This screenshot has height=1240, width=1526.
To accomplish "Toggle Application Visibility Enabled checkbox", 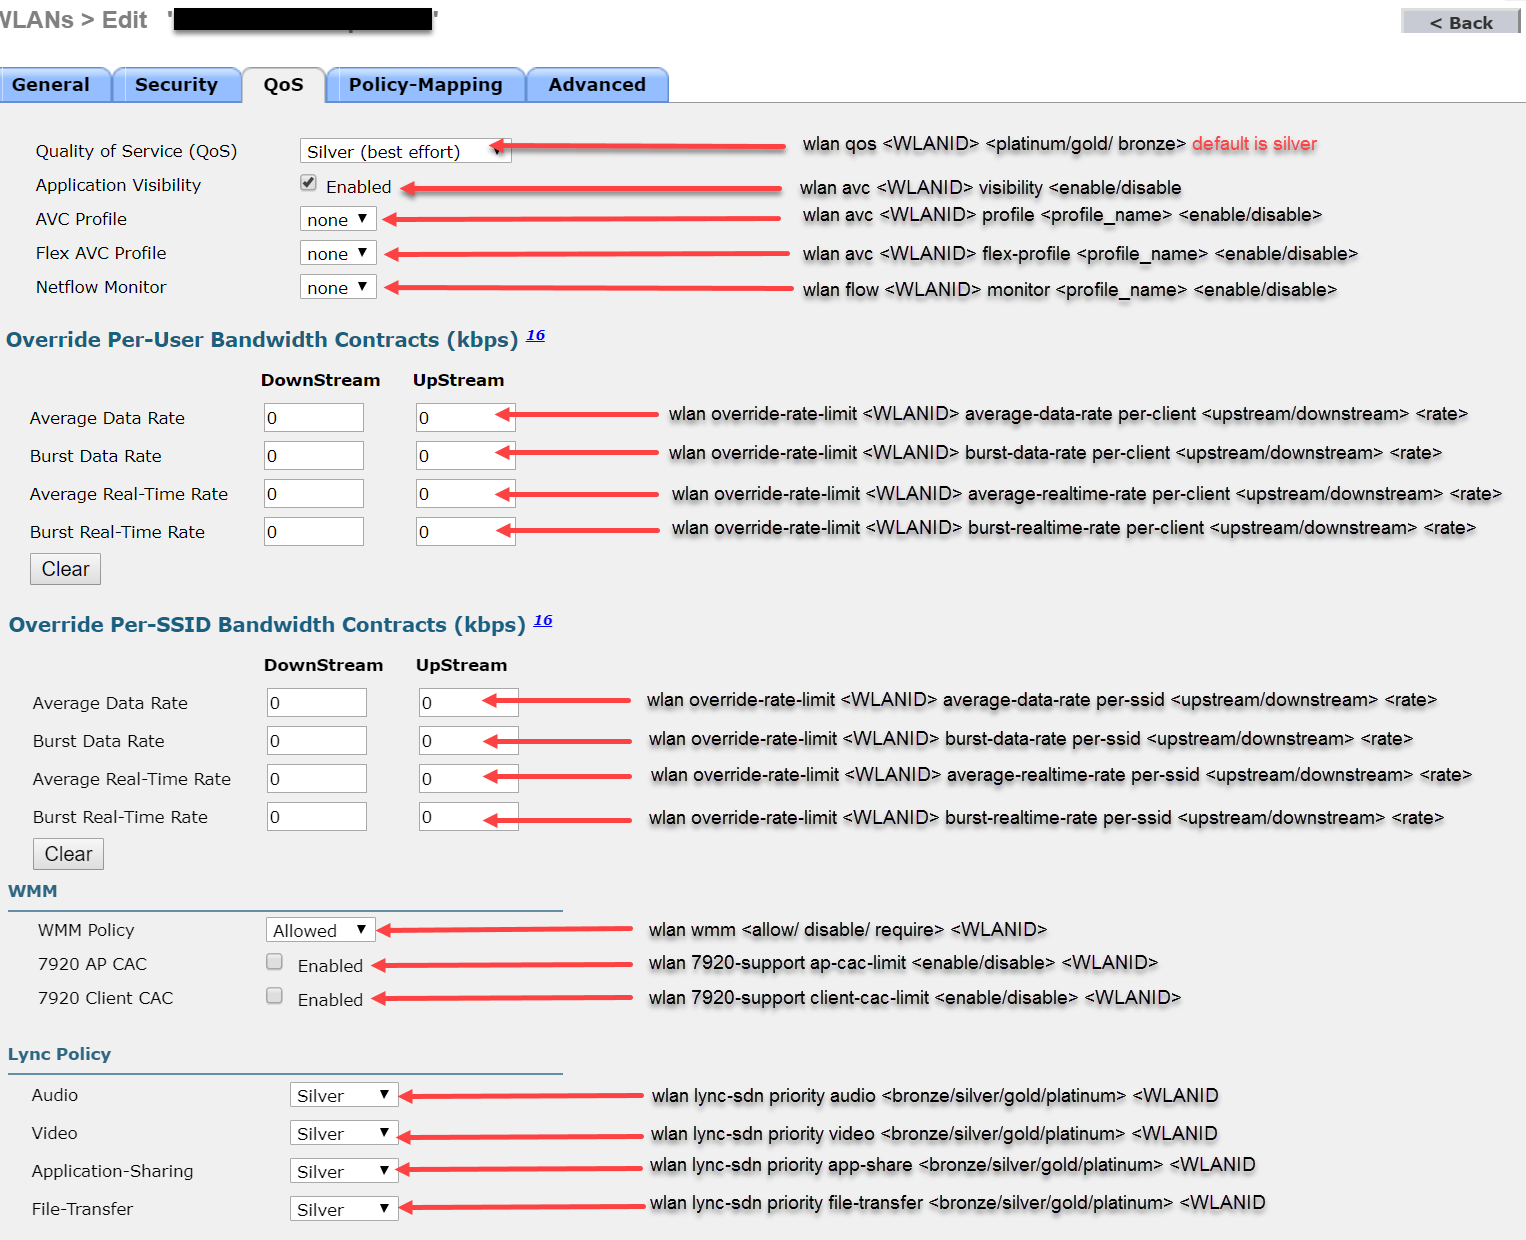I will tap(309, 183).
